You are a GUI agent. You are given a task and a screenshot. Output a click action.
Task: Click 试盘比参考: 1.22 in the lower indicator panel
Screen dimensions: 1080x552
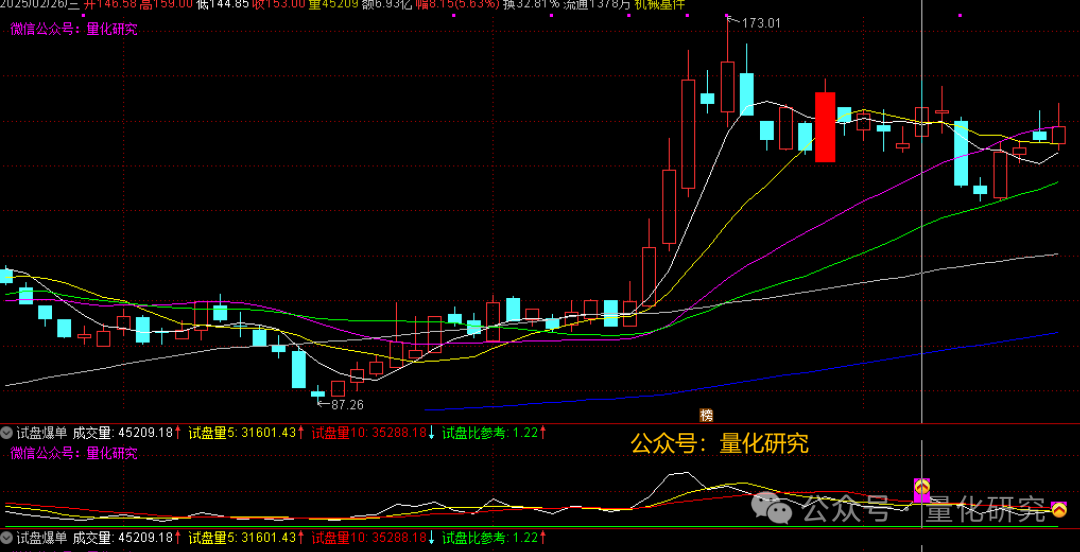[x=488, y=537]
